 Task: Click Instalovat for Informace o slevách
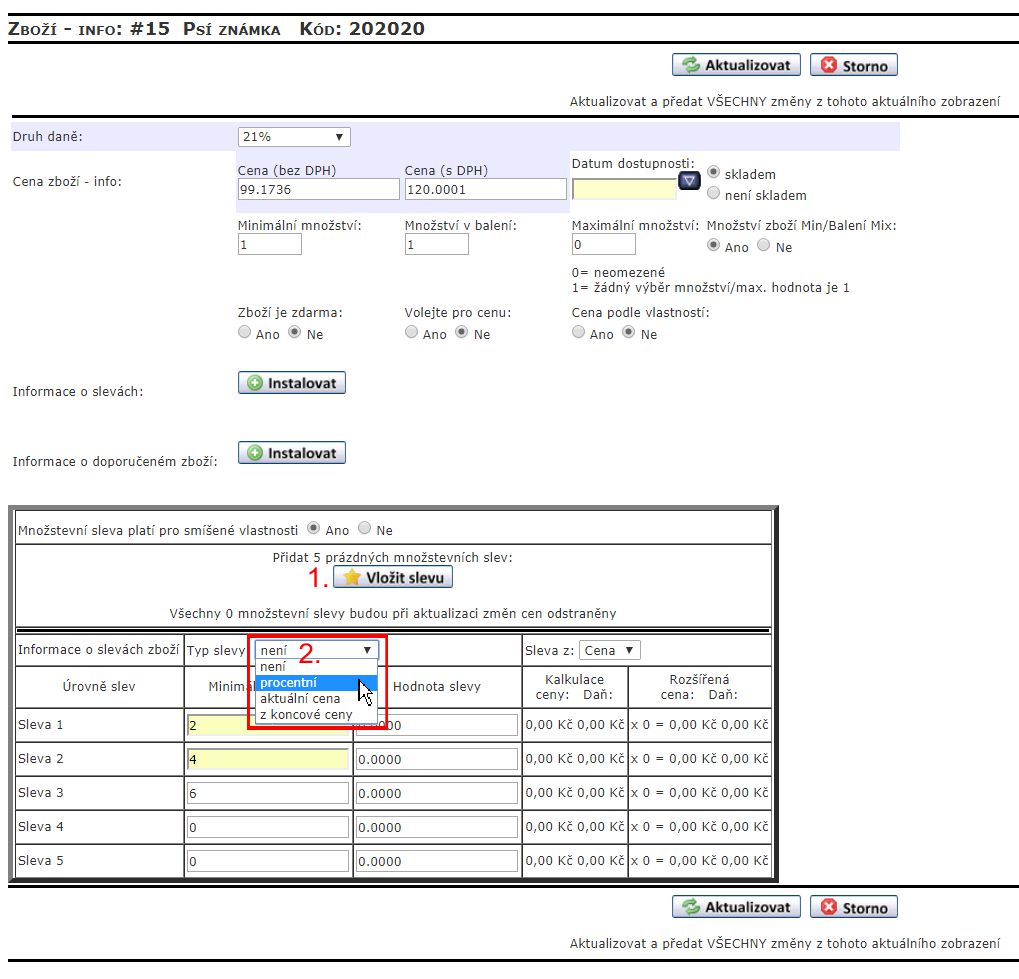tap(292, 383)
